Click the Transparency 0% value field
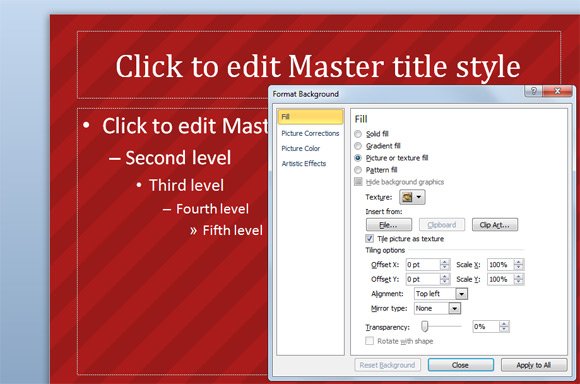 [486, 327]
